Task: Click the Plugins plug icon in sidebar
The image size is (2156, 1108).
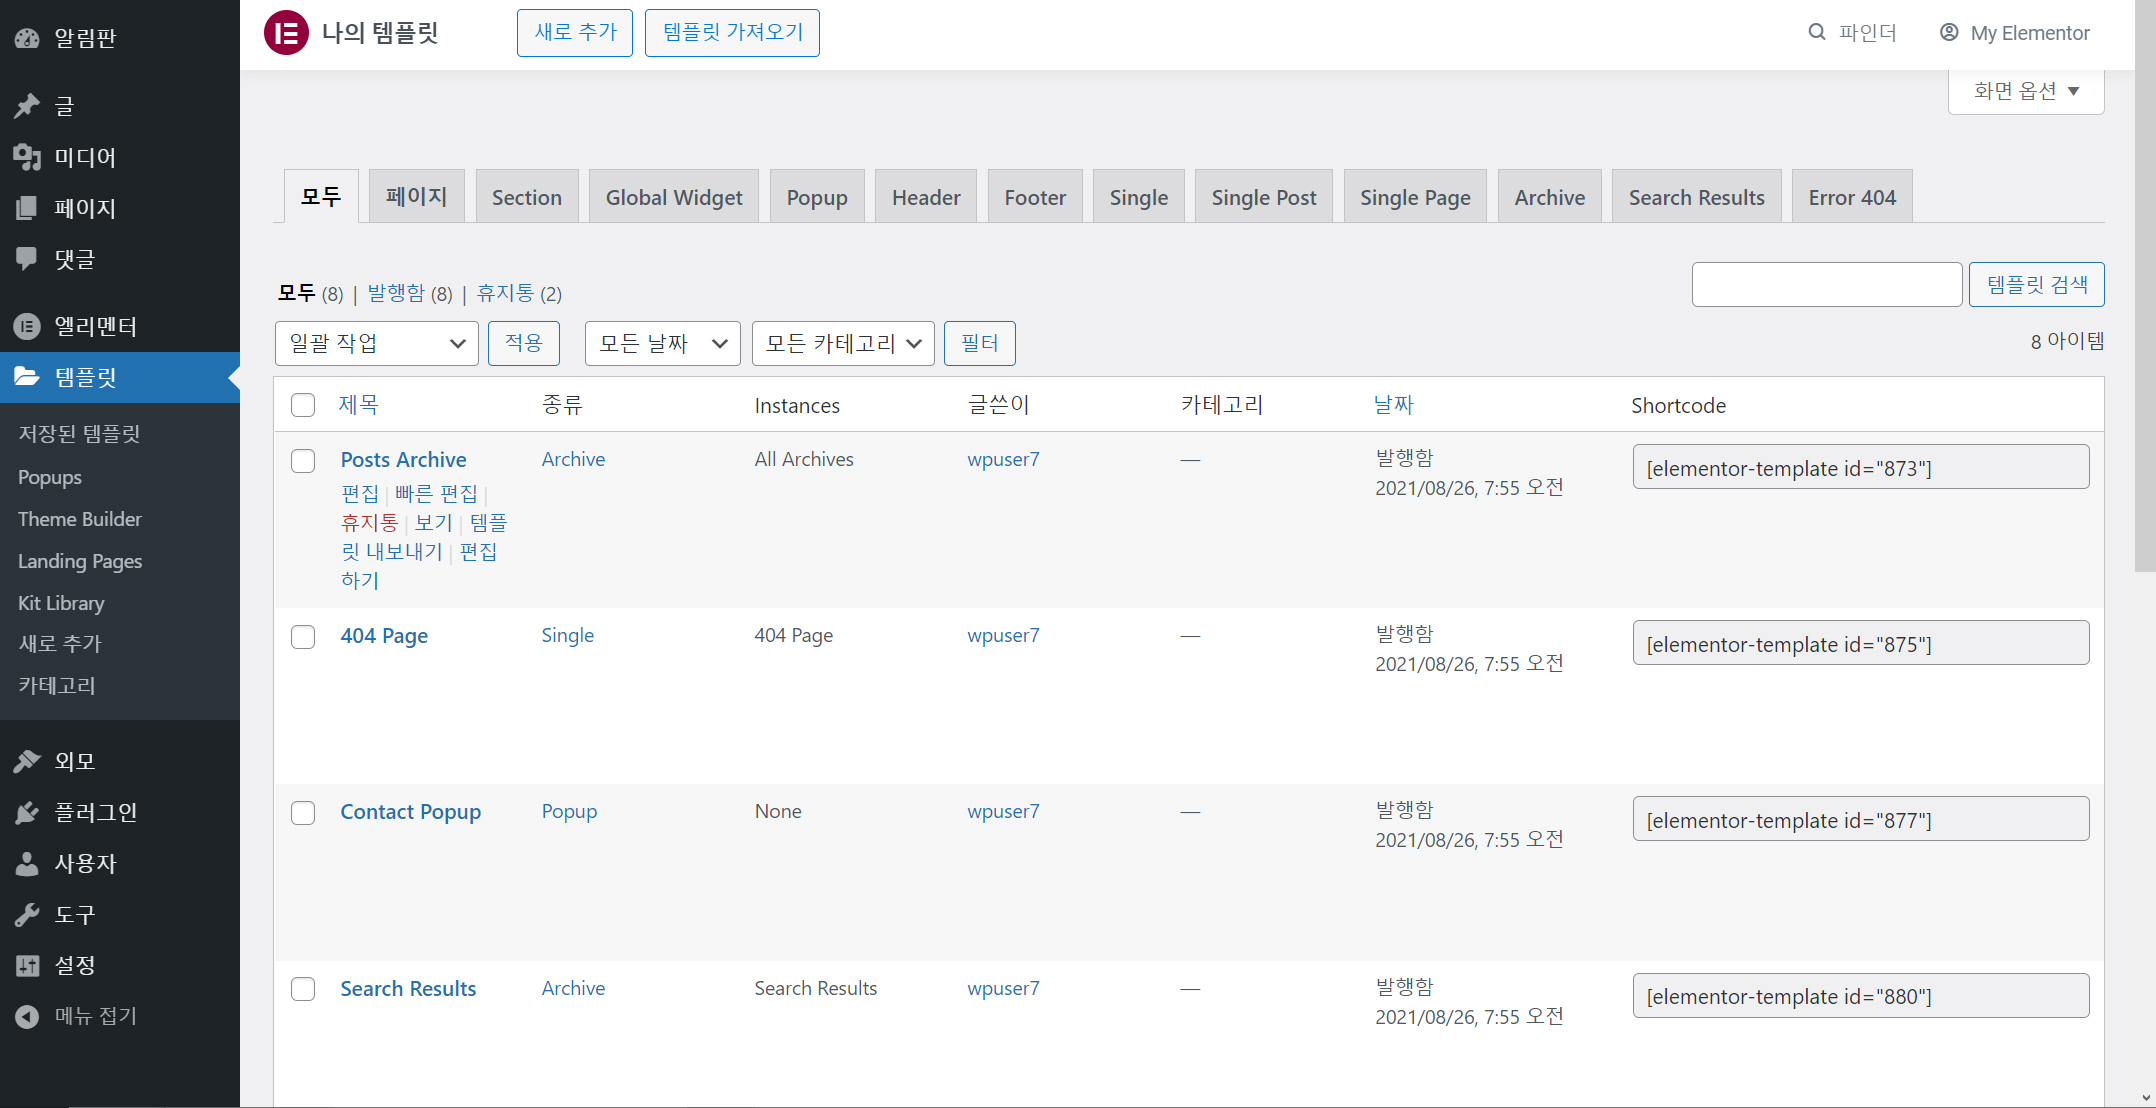Action: pyautogui.click(x=27, y=812)
